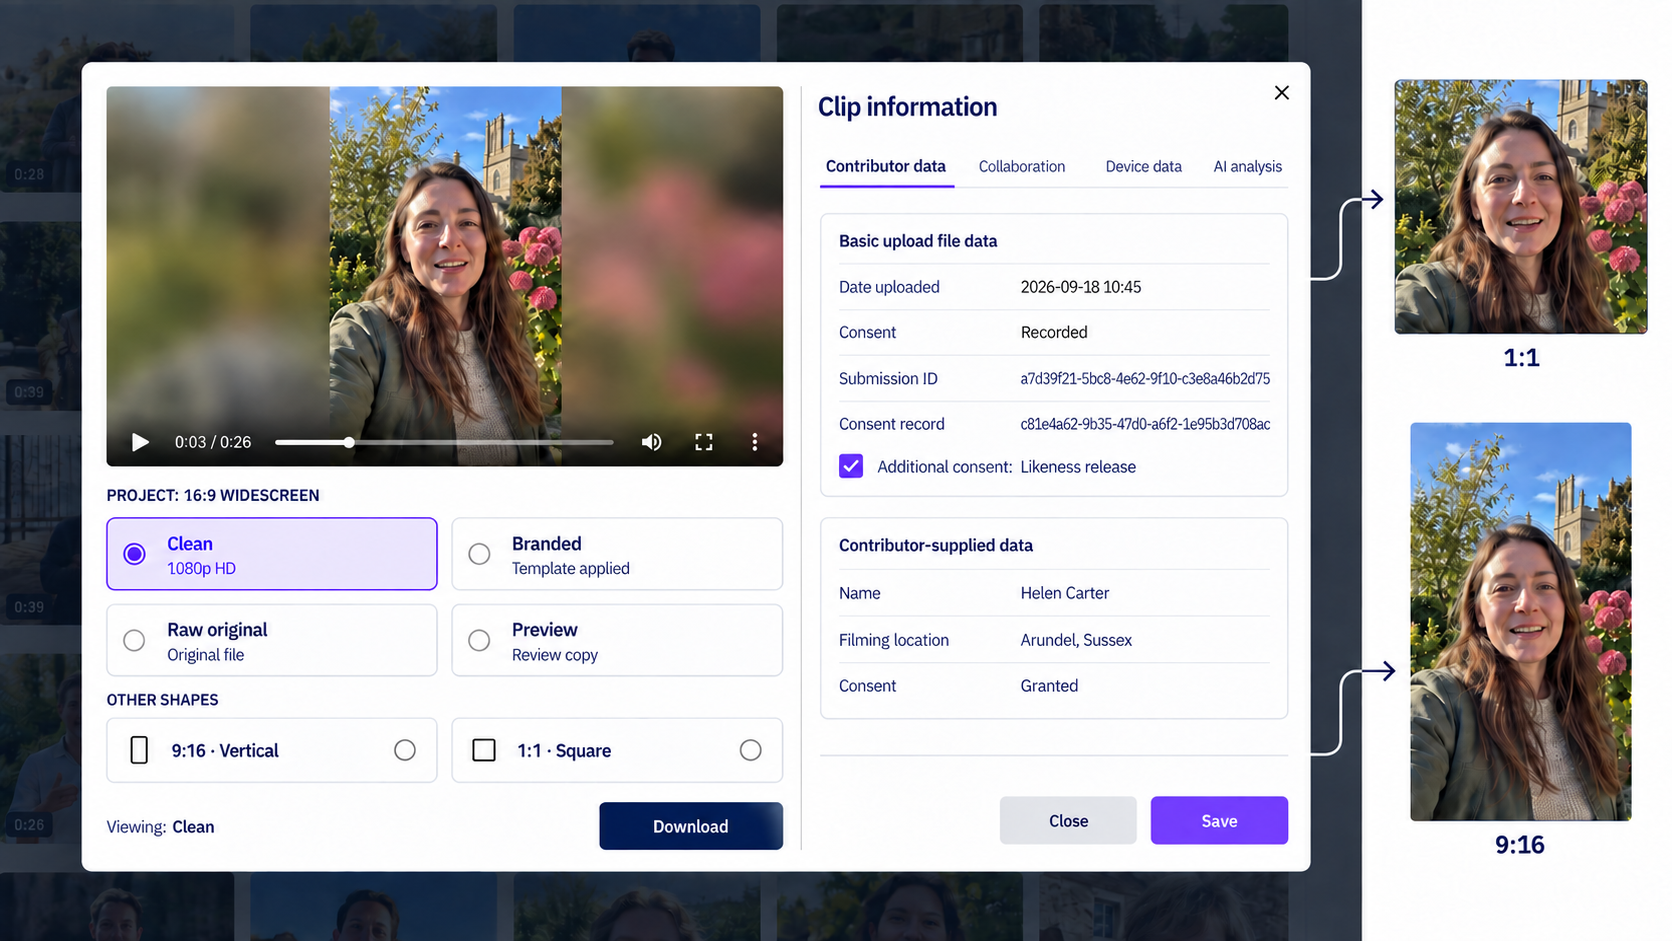
Task: Click the Contributor-supplied data heading
Action: (936, 545)
